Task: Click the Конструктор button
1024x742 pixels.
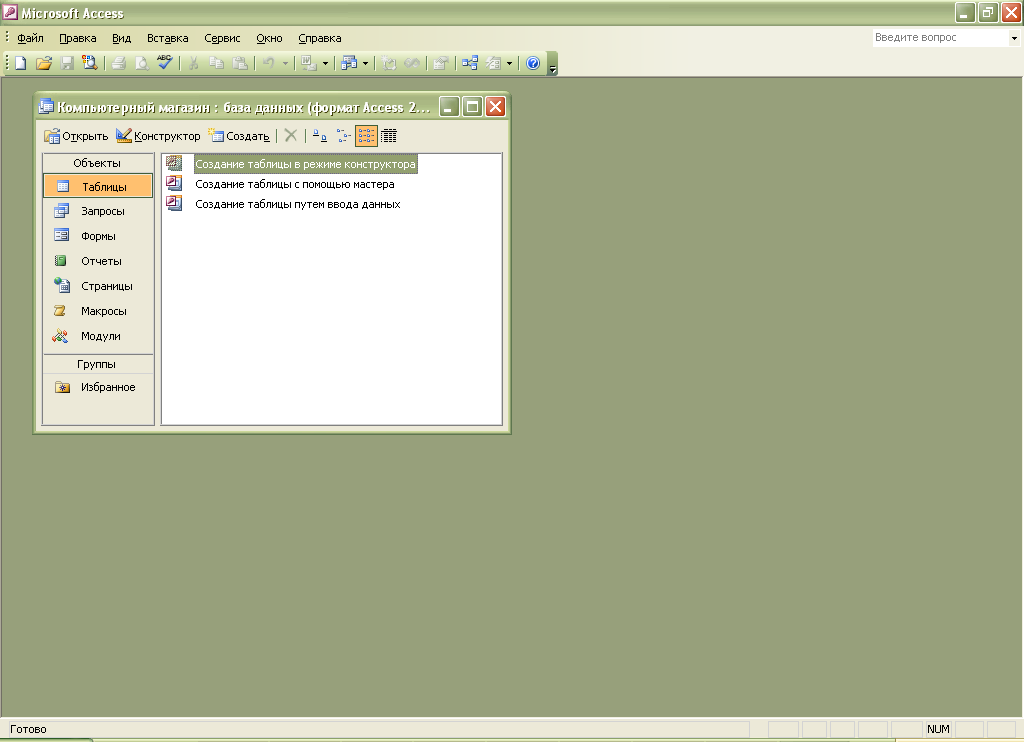Action: [158, 136]
